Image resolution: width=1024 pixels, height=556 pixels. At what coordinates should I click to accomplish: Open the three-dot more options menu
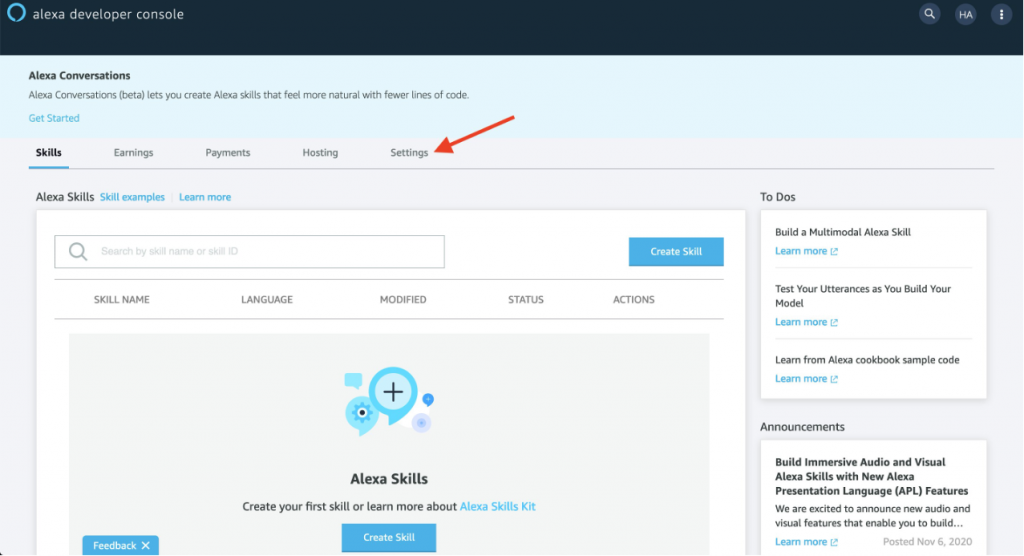pyautogui.click(x=1001, y=14)
